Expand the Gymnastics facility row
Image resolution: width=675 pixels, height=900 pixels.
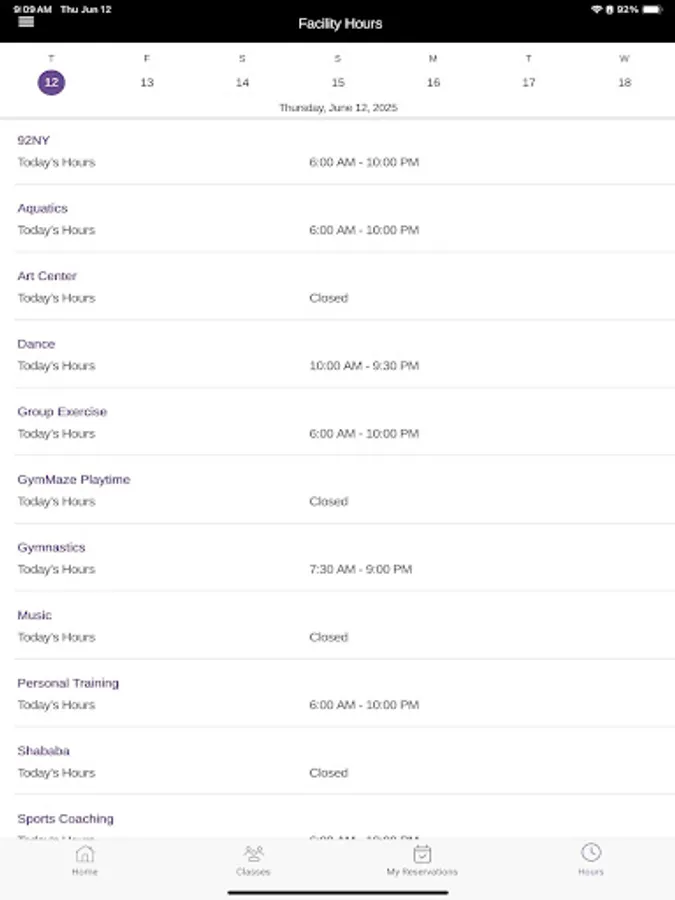(337, 558)
